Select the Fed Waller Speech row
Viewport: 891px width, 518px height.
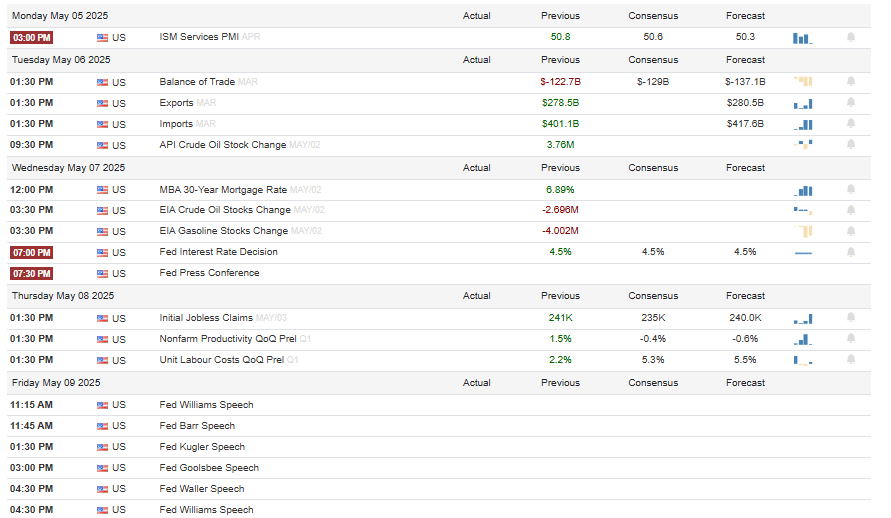tap(439, 489)
